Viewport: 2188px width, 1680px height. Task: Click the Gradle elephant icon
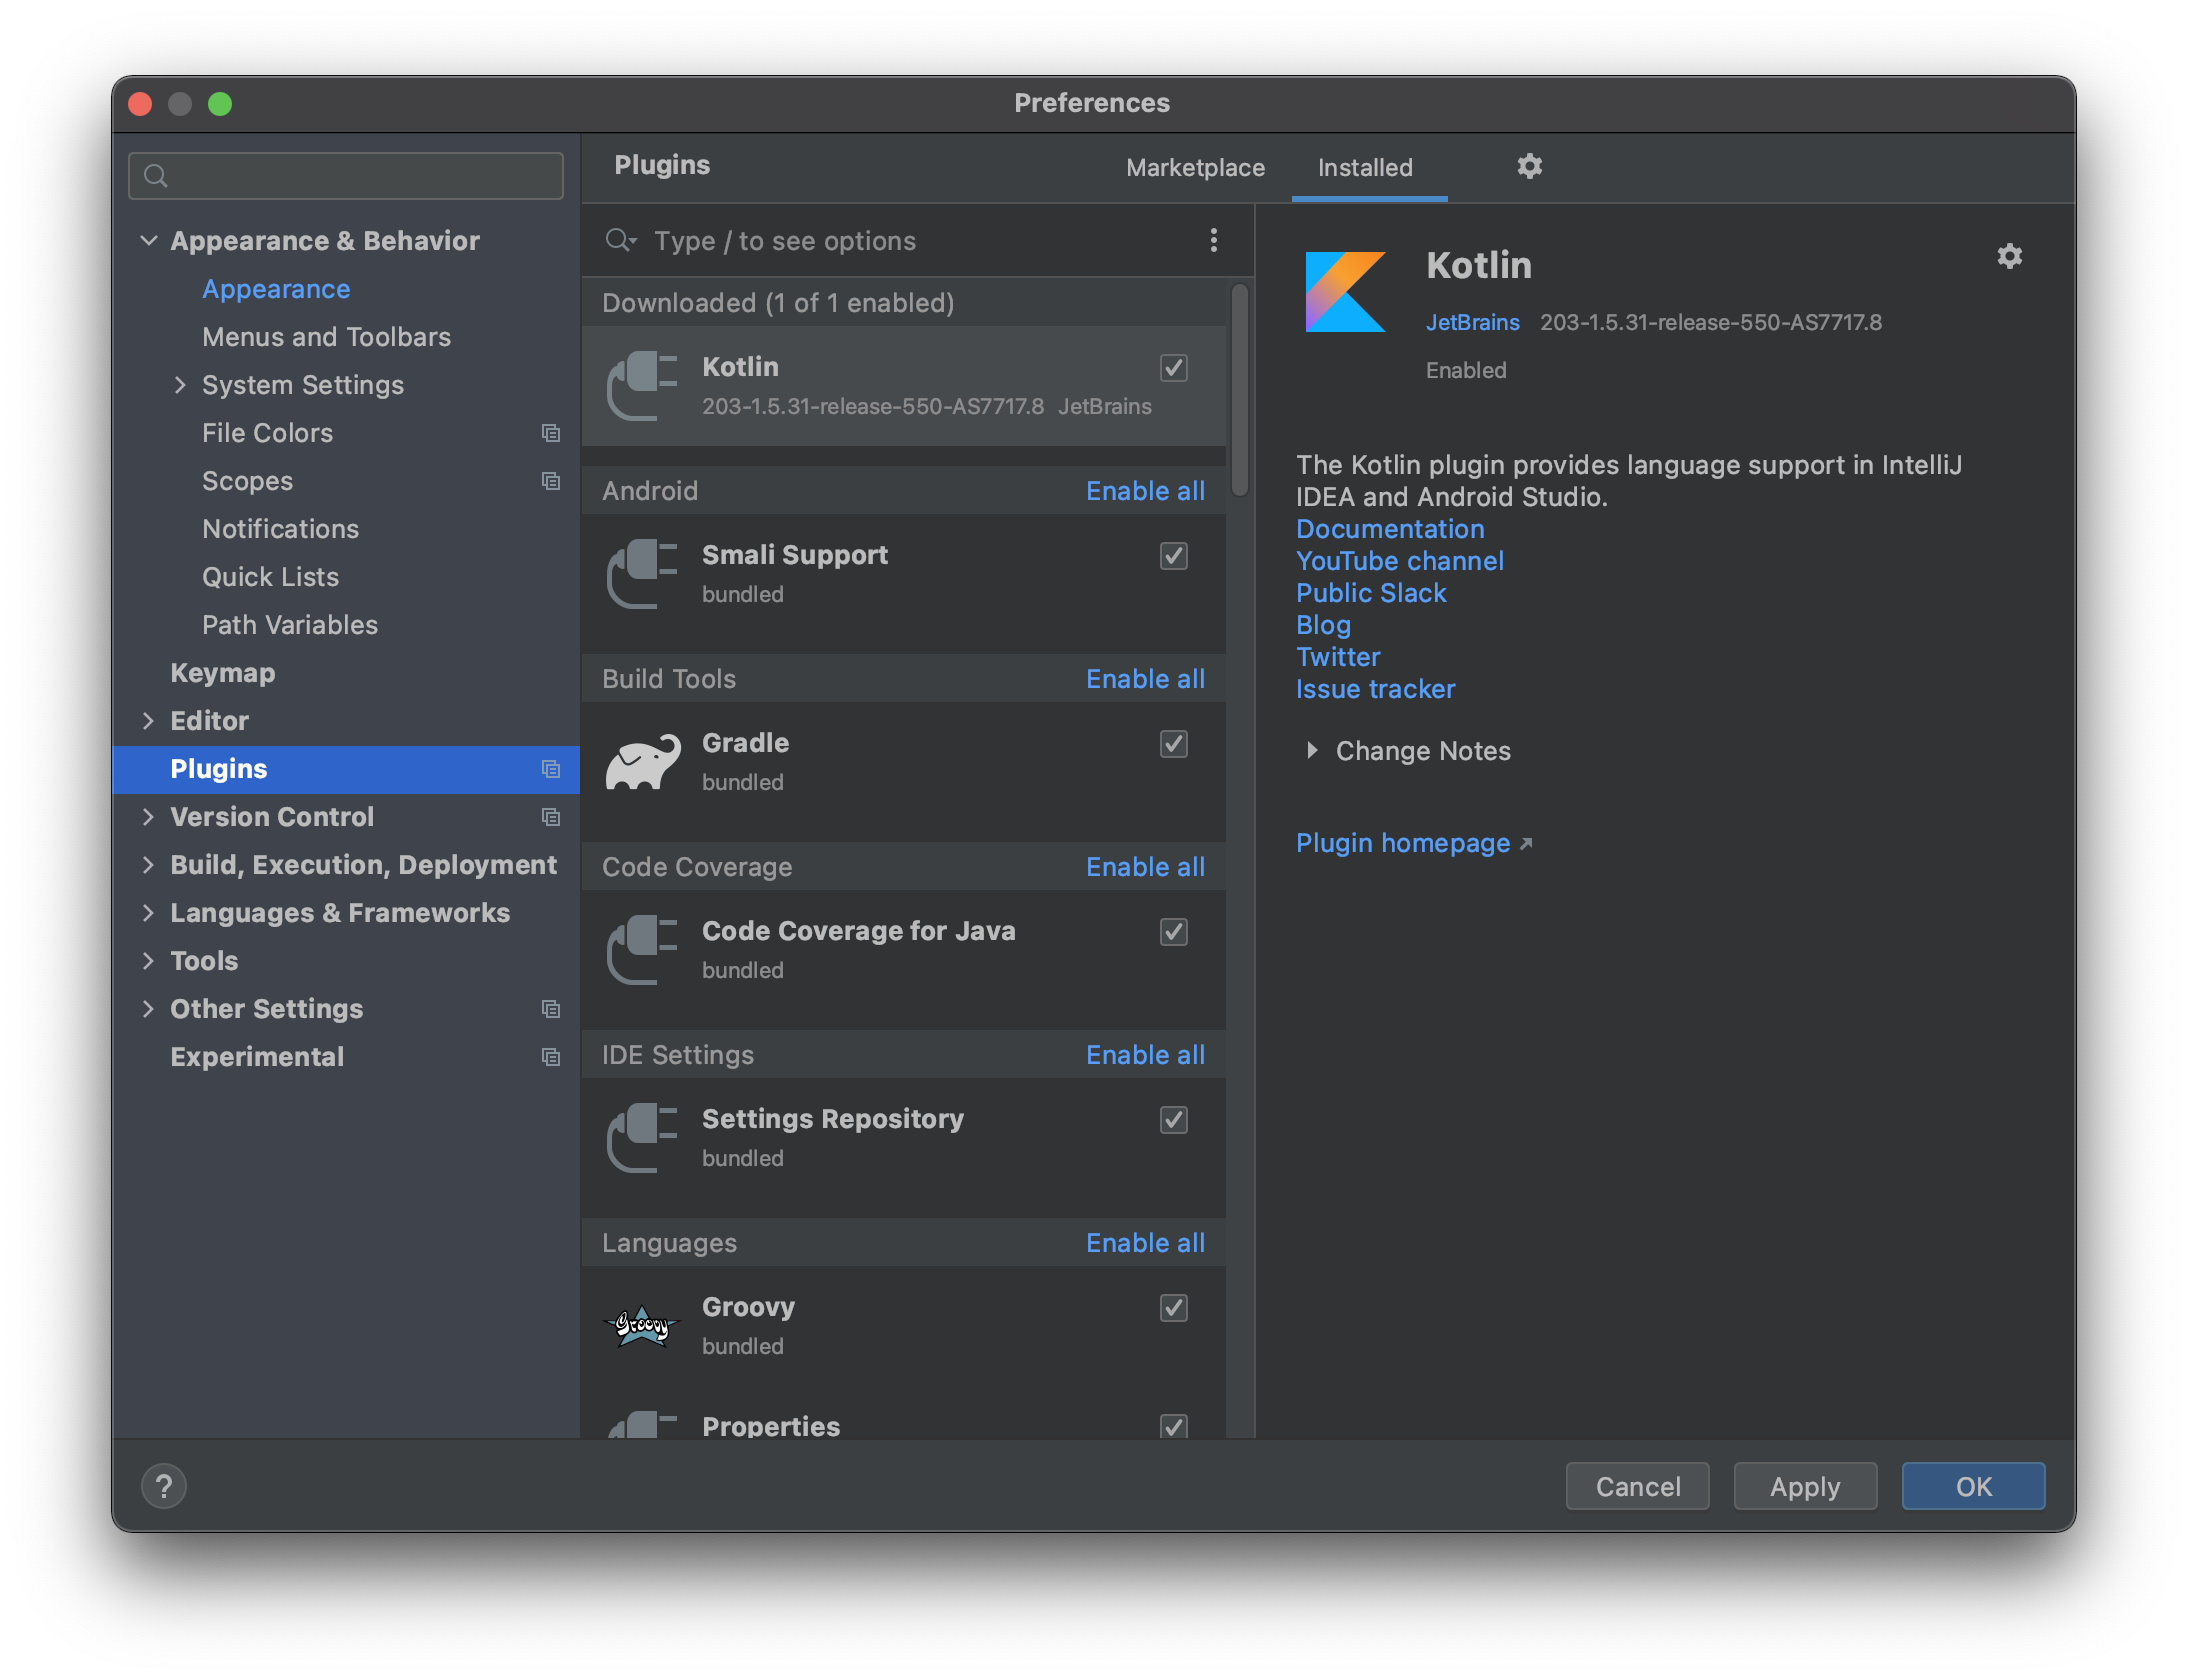pos(643,763)
